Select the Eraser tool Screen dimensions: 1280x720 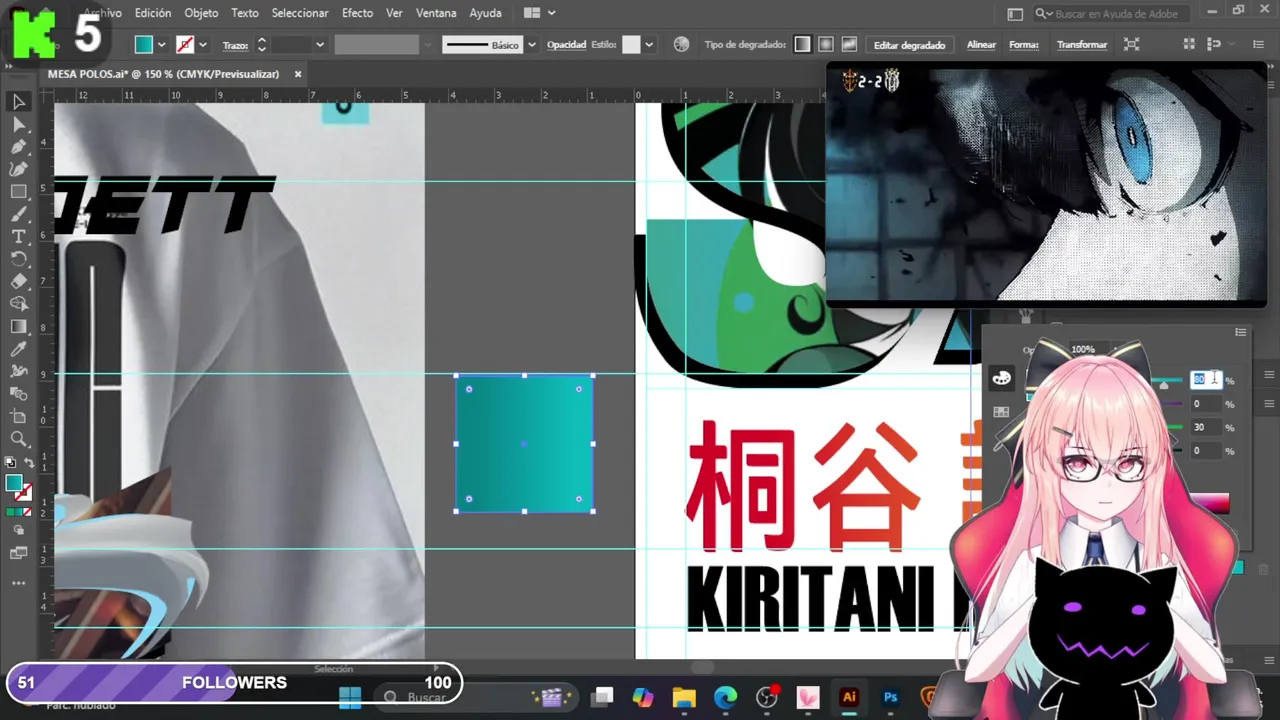click(x=19, y=281)
